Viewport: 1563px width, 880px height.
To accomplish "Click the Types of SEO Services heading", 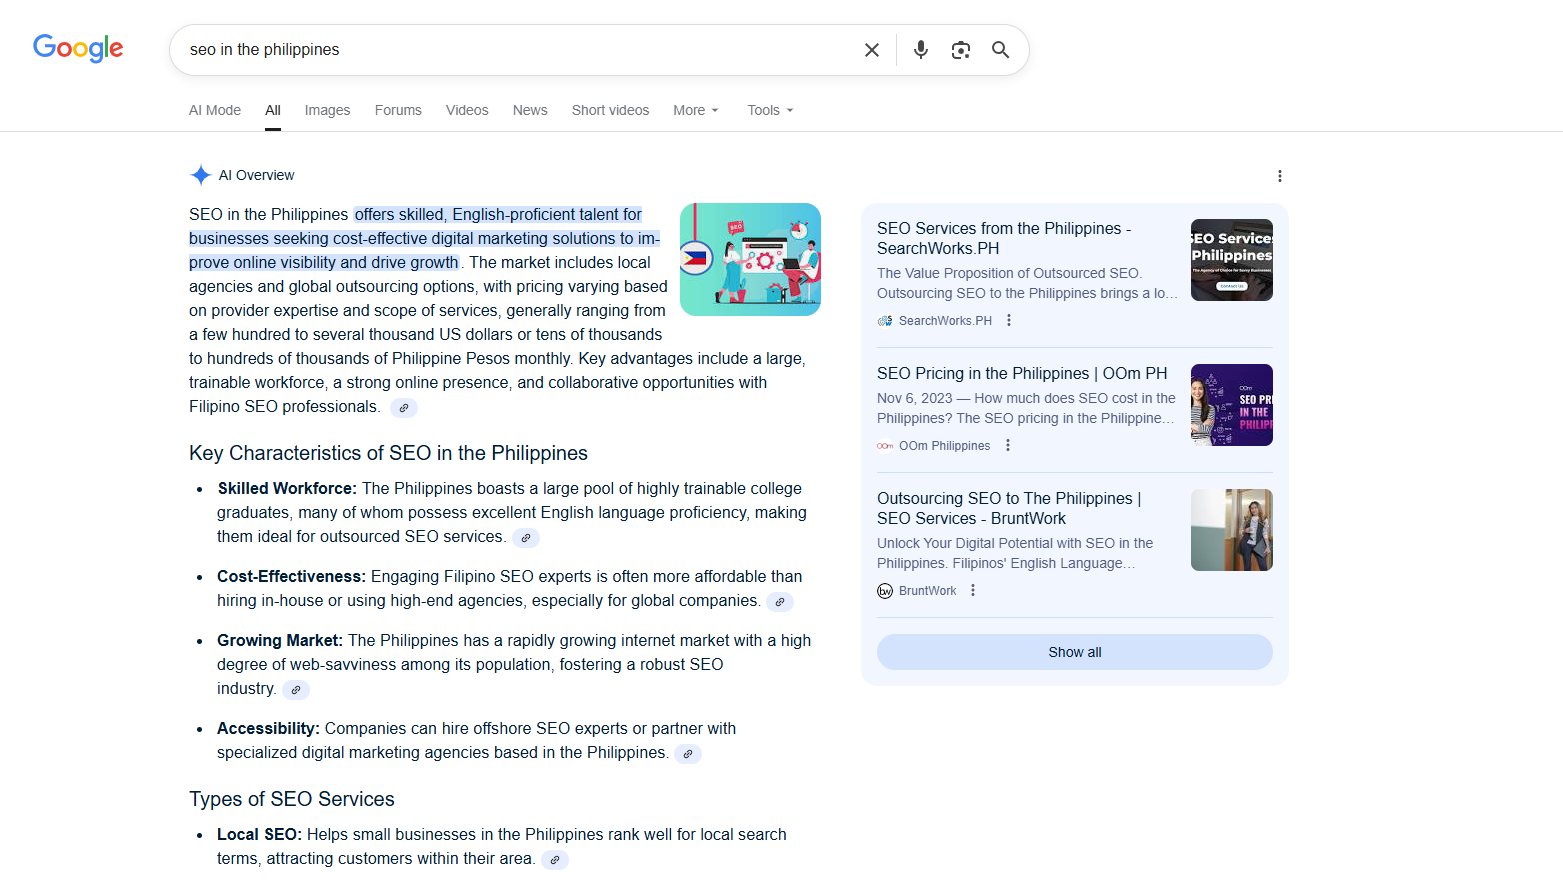I will click(x=292, y=799).
